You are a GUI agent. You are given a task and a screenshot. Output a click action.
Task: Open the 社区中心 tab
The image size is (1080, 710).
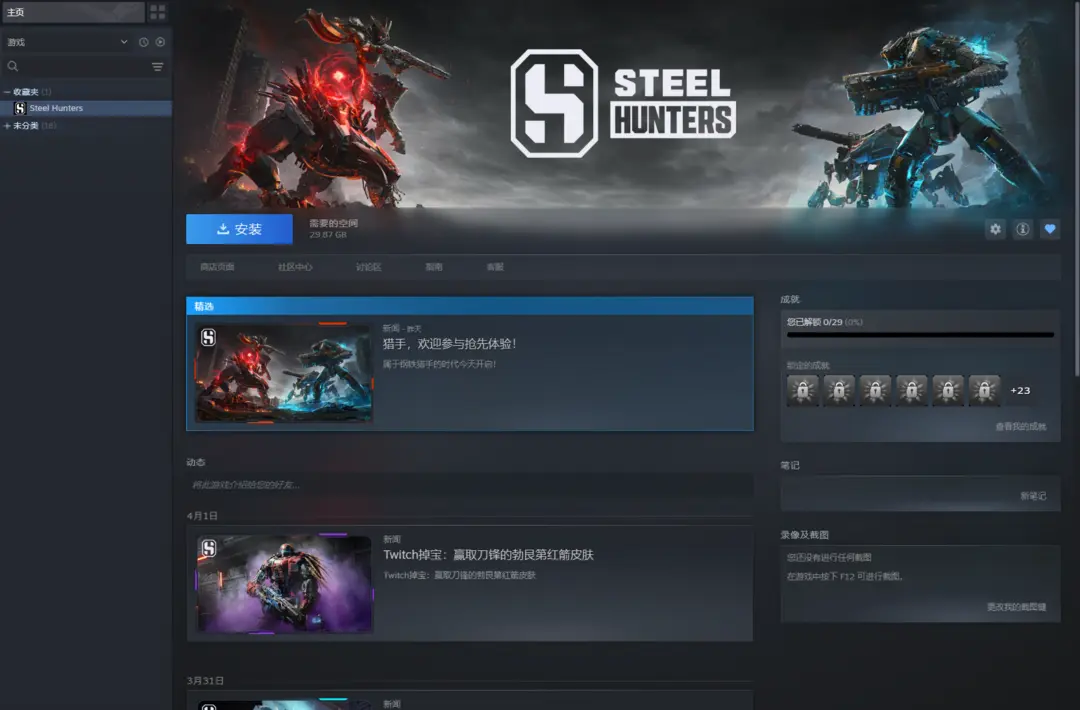click(x=295, y=267)
